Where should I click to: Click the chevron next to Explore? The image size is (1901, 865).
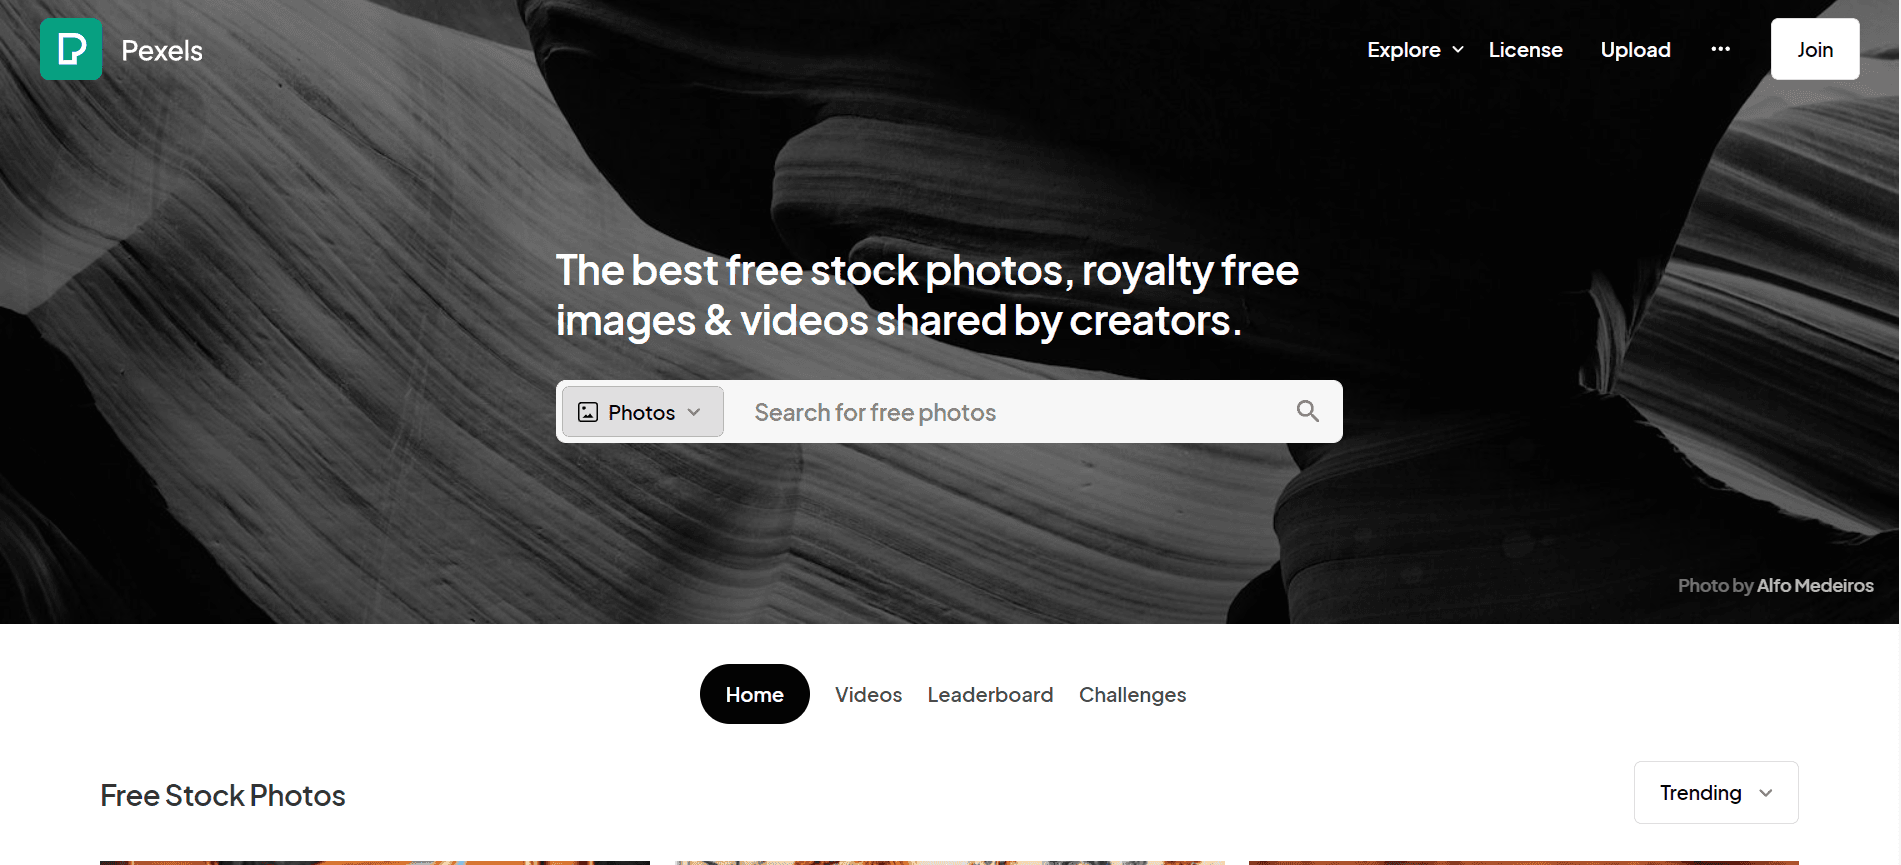tap(1458, 49)
